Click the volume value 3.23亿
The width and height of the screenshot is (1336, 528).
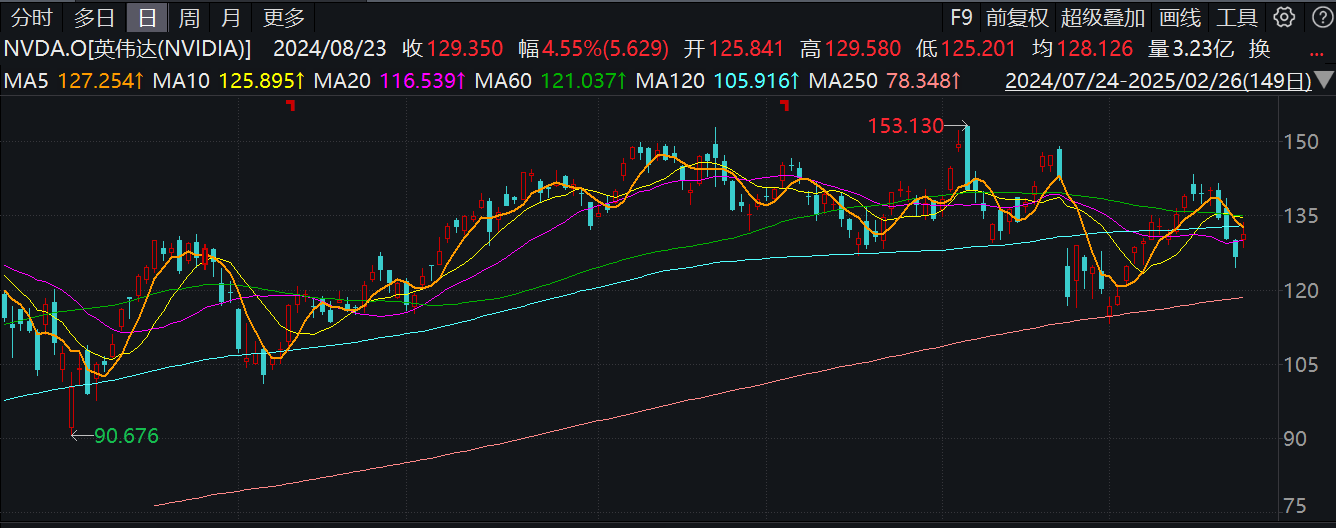point(1204,48)
